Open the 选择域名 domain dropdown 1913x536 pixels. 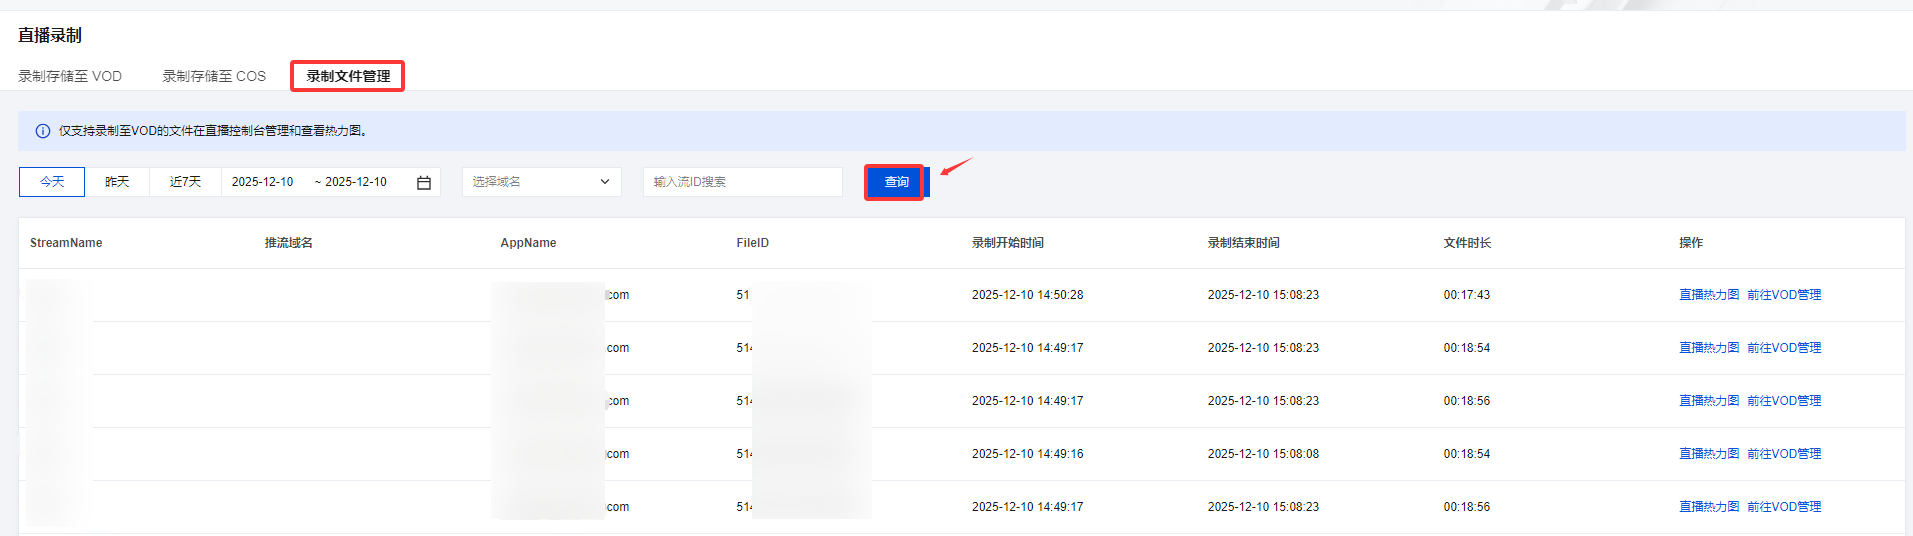(542, 182)
